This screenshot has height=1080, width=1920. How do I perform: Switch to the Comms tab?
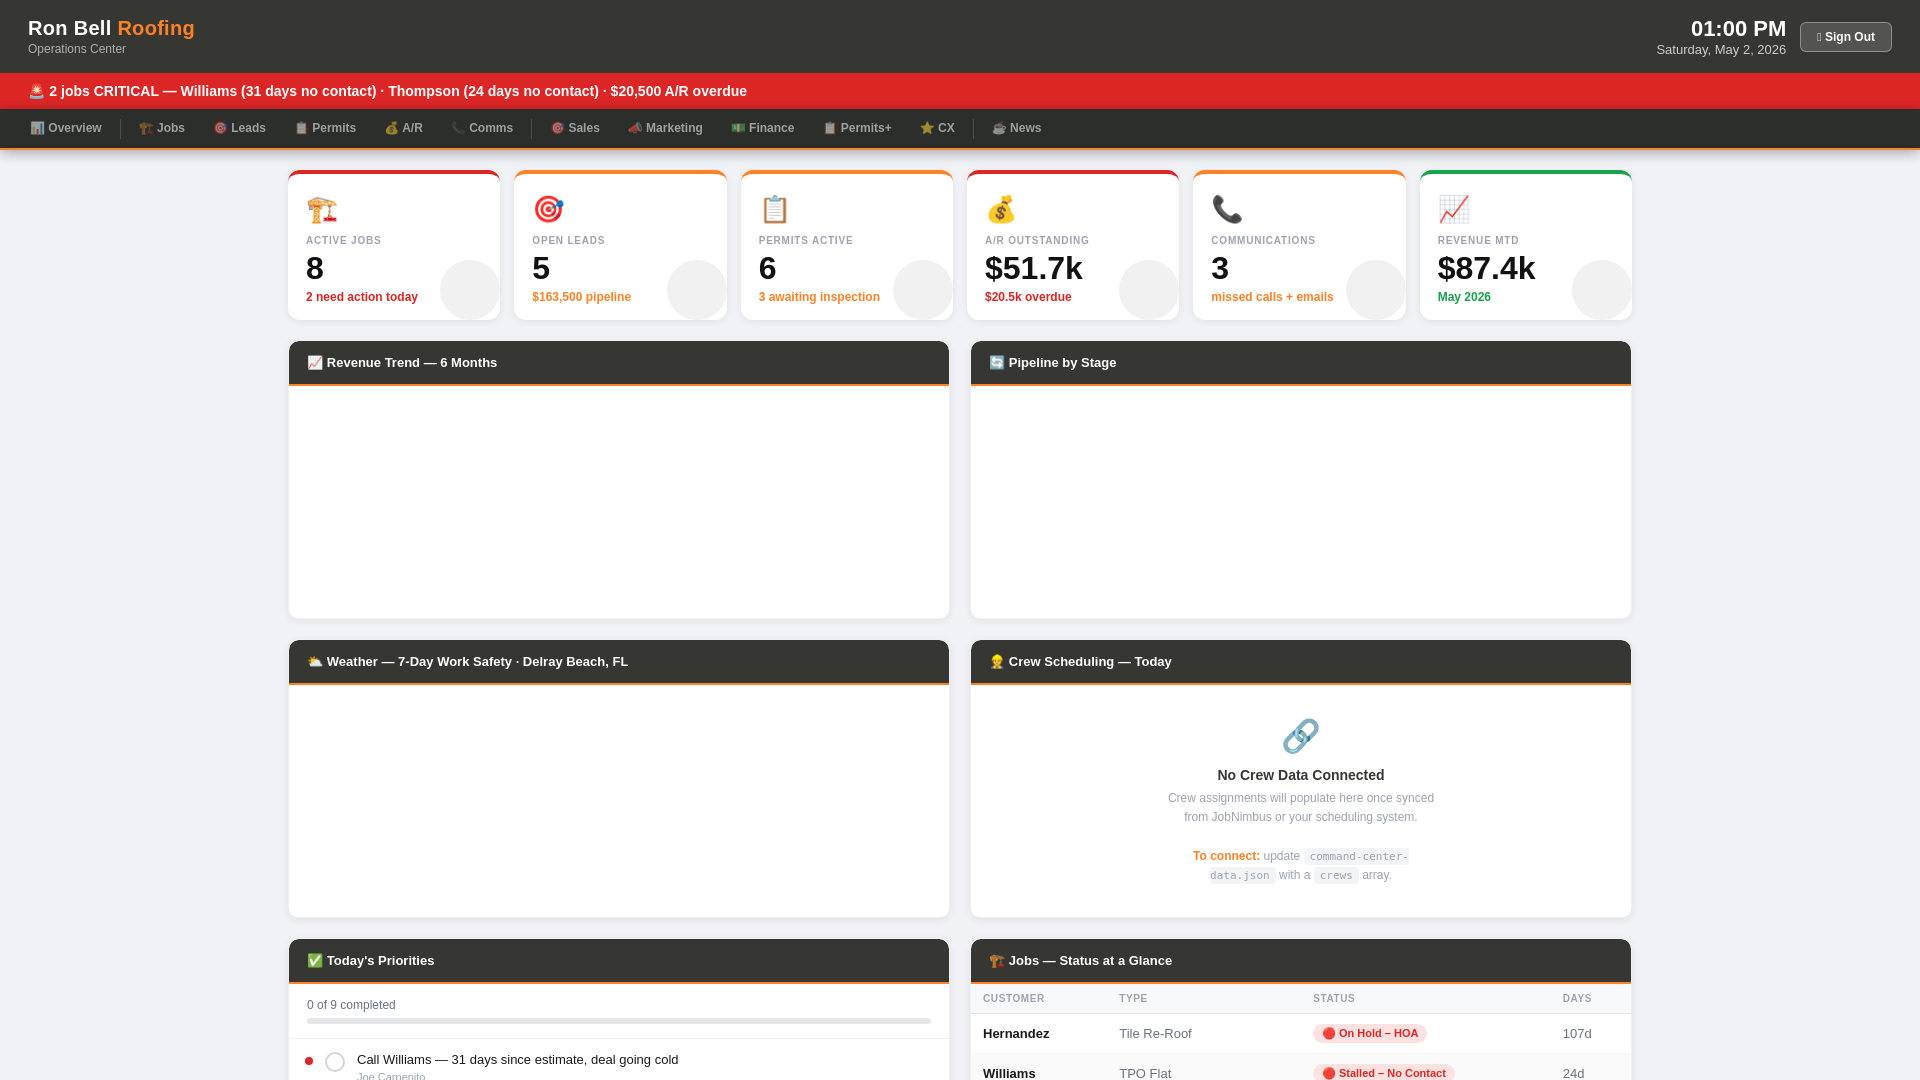pos(482,128)
